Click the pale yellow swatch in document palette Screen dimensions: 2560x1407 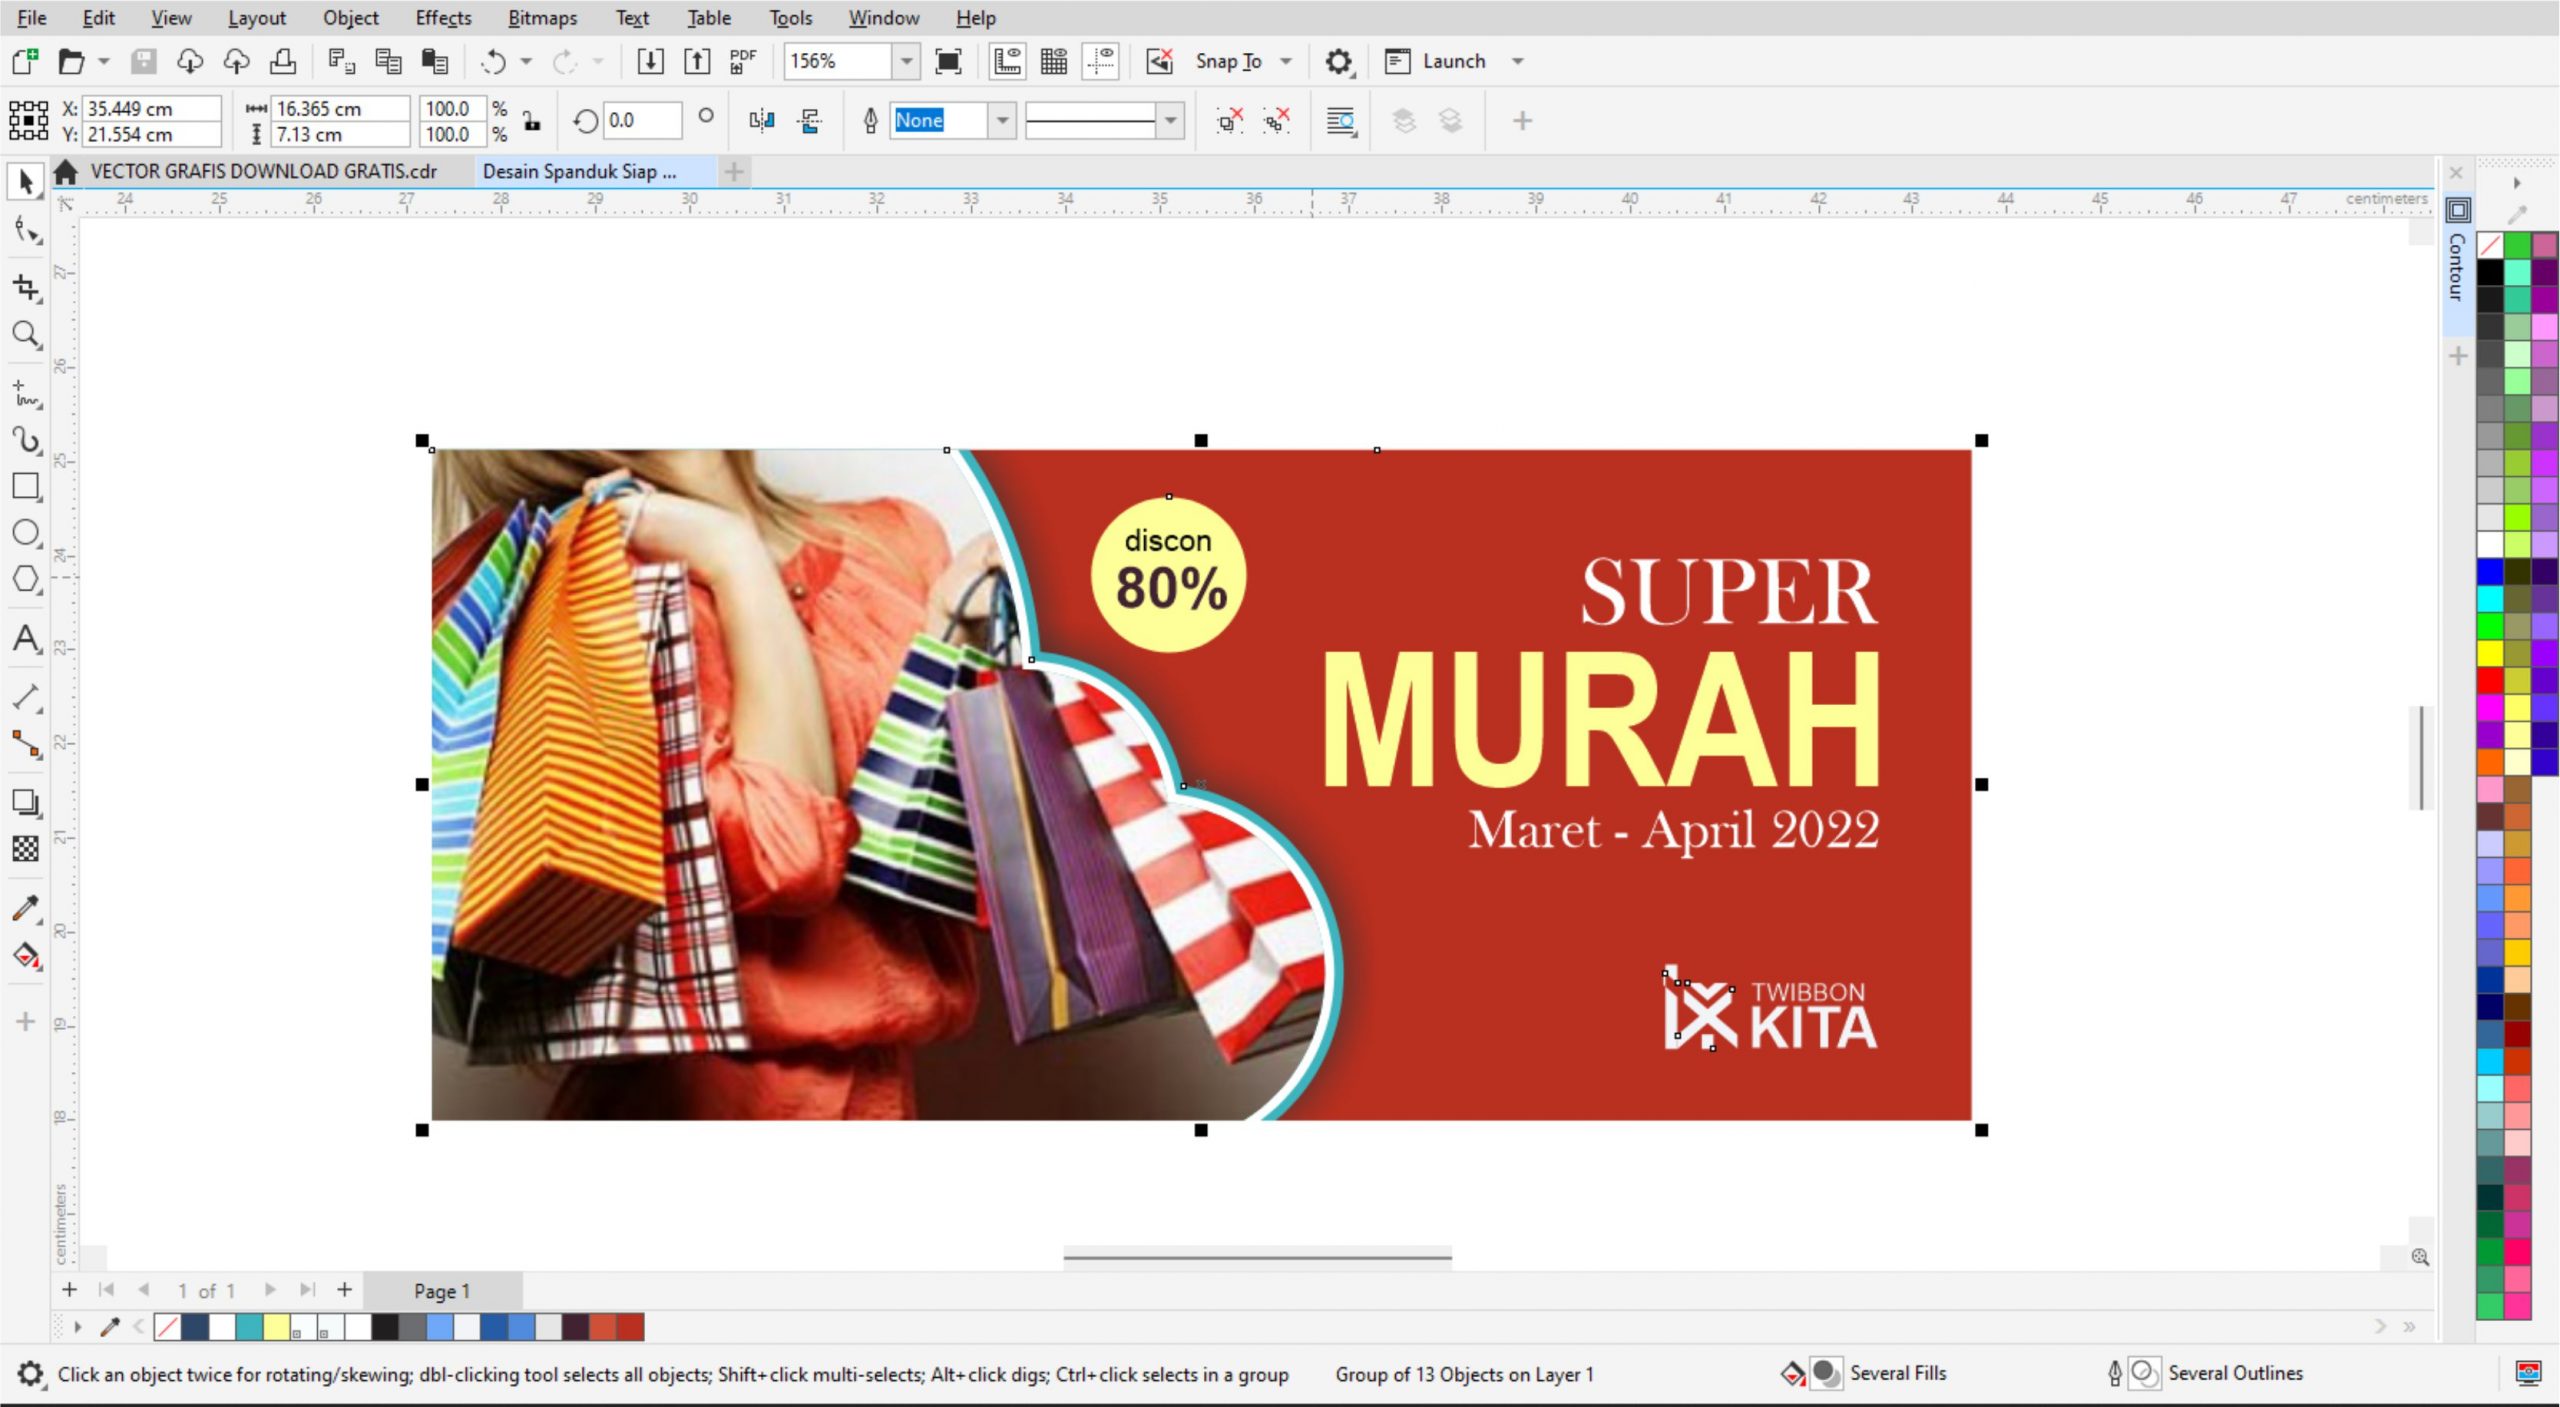pyautogui.click(x=276, y=1327)
